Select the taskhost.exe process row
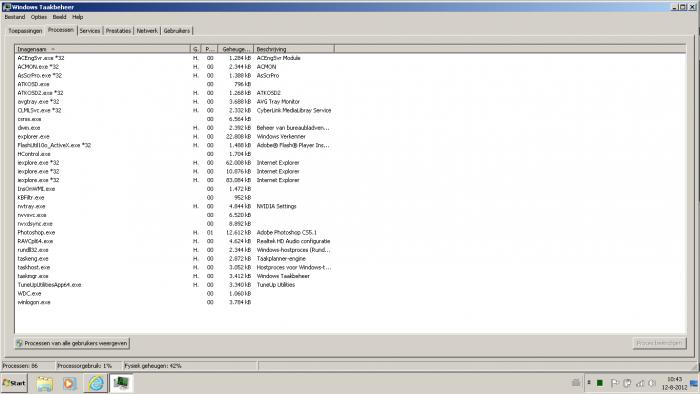700x394 pixels. click(x=175, y=267)
